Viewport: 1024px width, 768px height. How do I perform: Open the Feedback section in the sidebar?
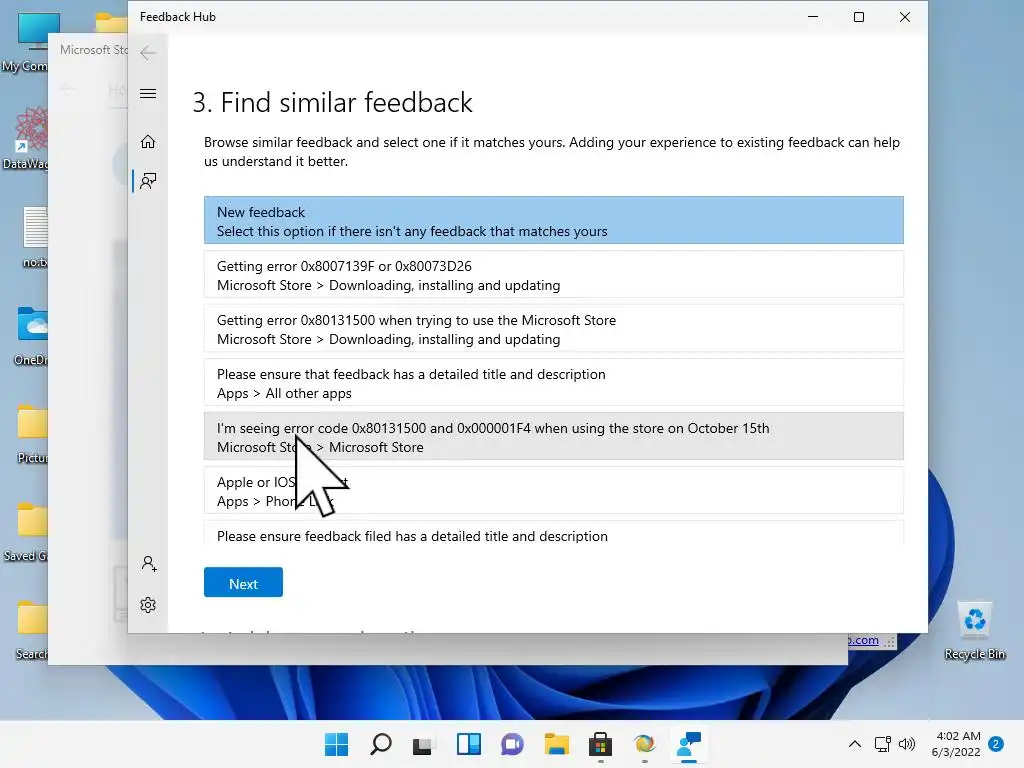148,181
